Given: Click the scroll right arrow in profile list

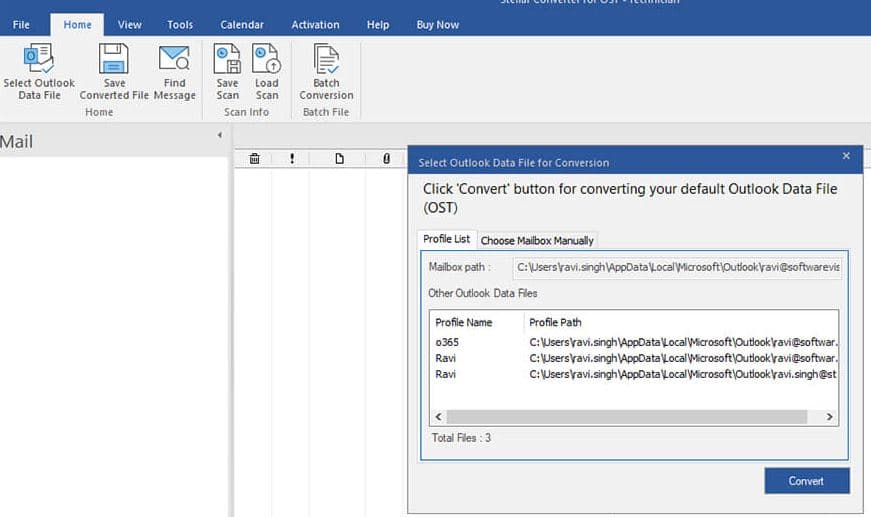Looking at the screenshot, I should click(829, 416).
